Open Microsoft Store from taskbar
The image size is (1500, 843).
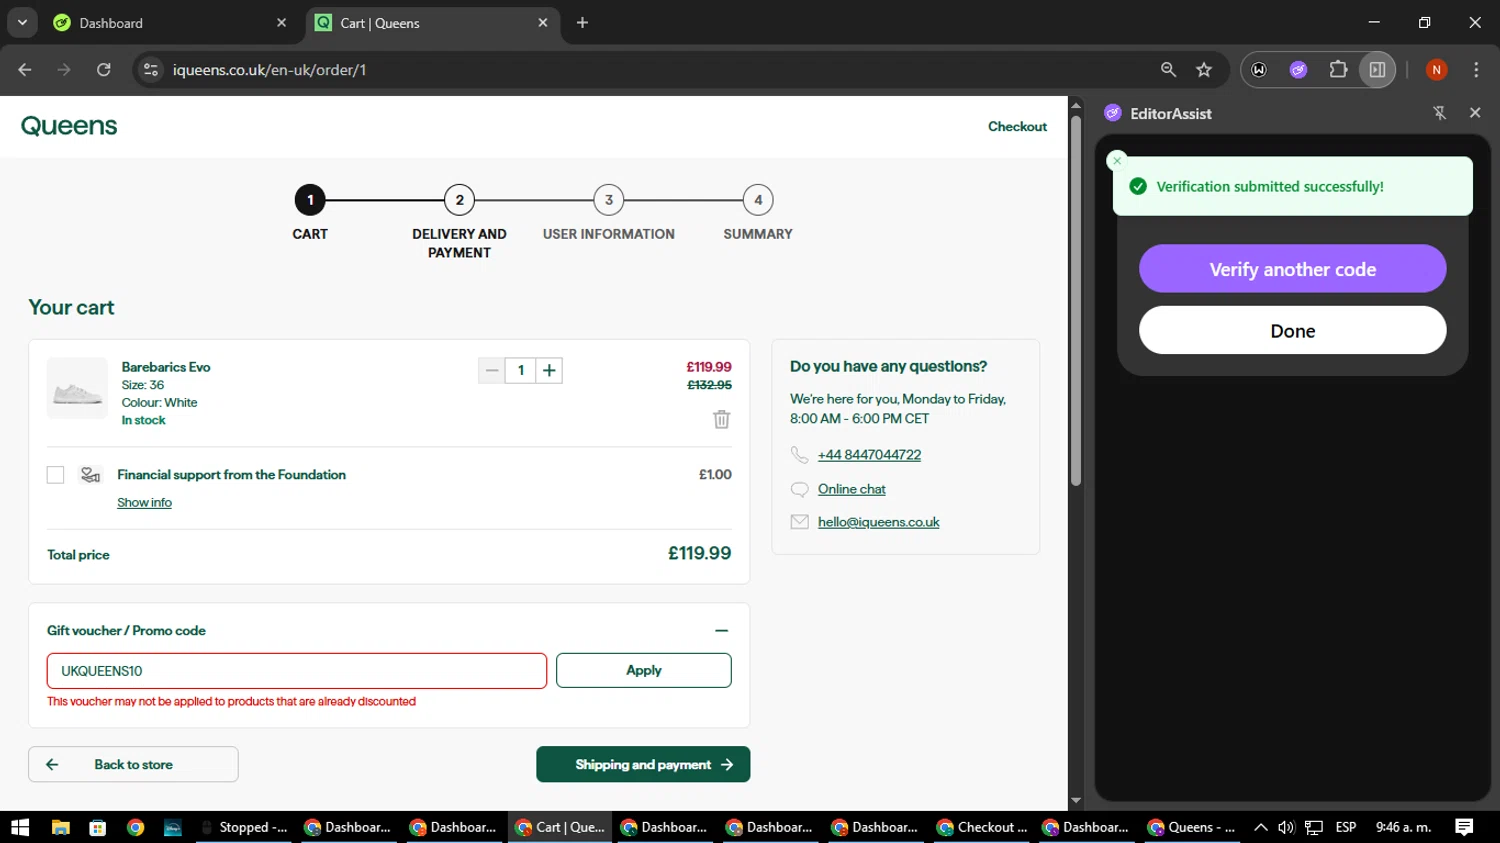pos(97,827)
